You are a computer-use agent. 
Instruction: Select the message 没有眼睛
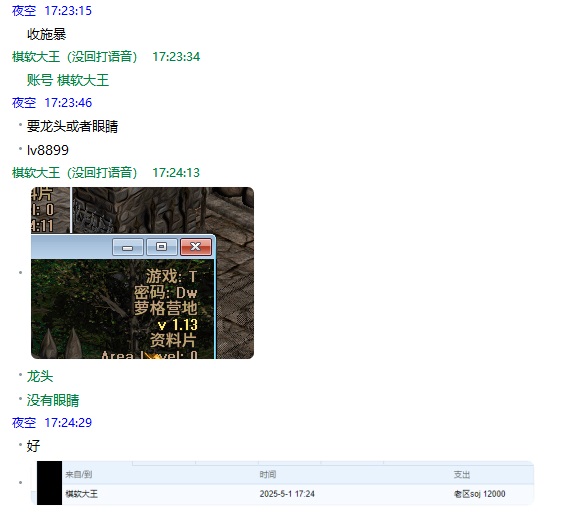53,400
